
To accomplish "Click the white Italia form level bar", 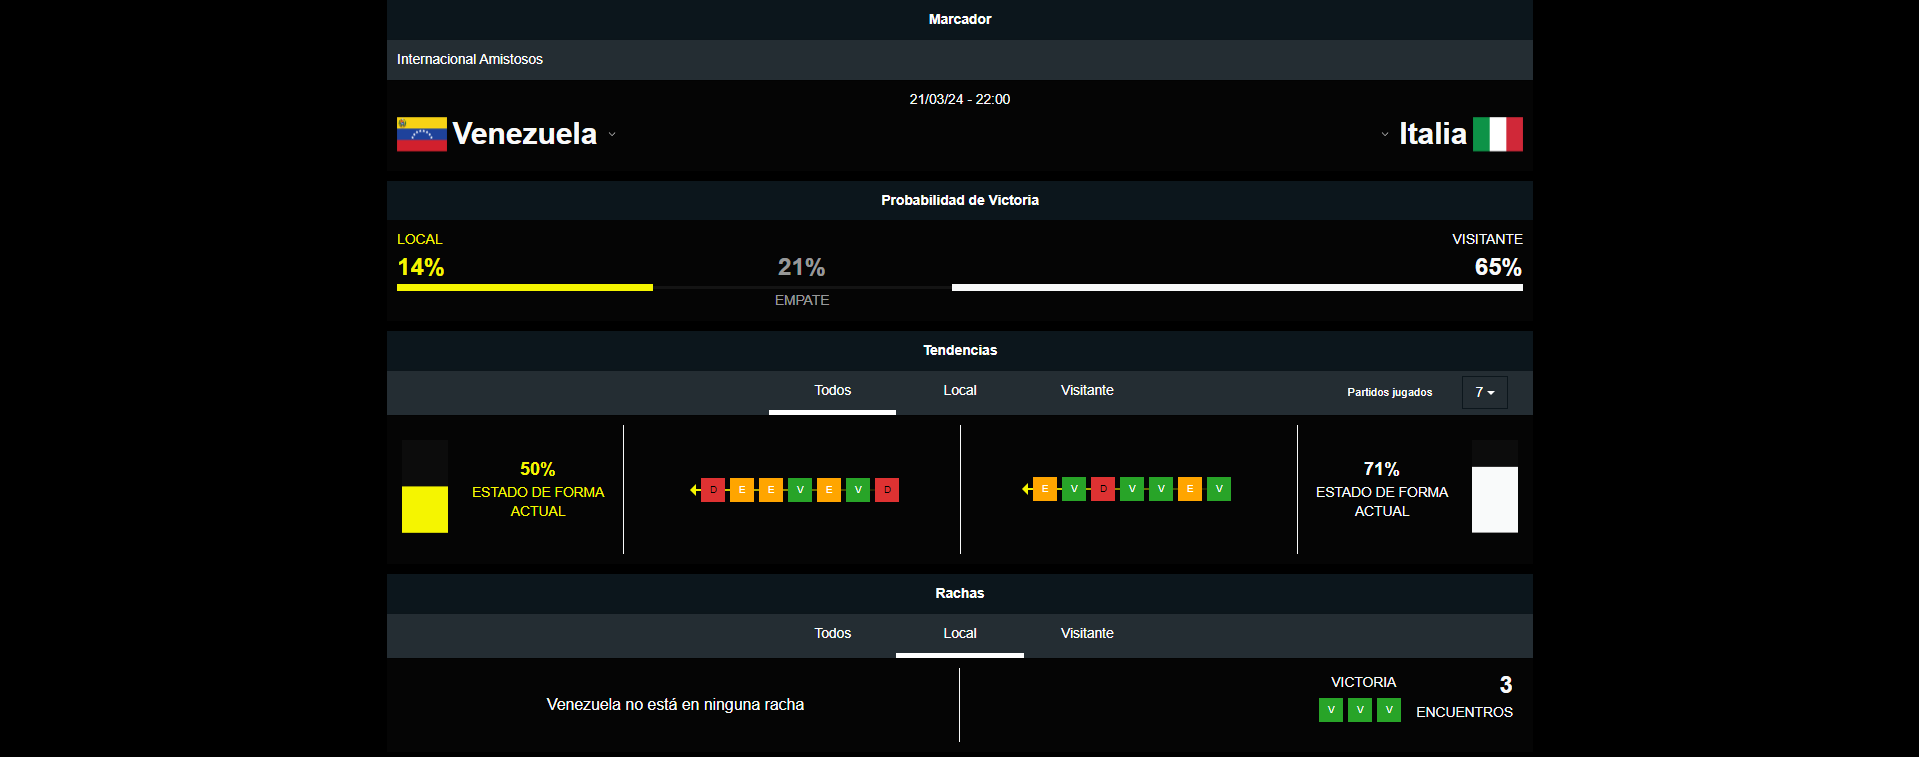I will point(1495,499).
